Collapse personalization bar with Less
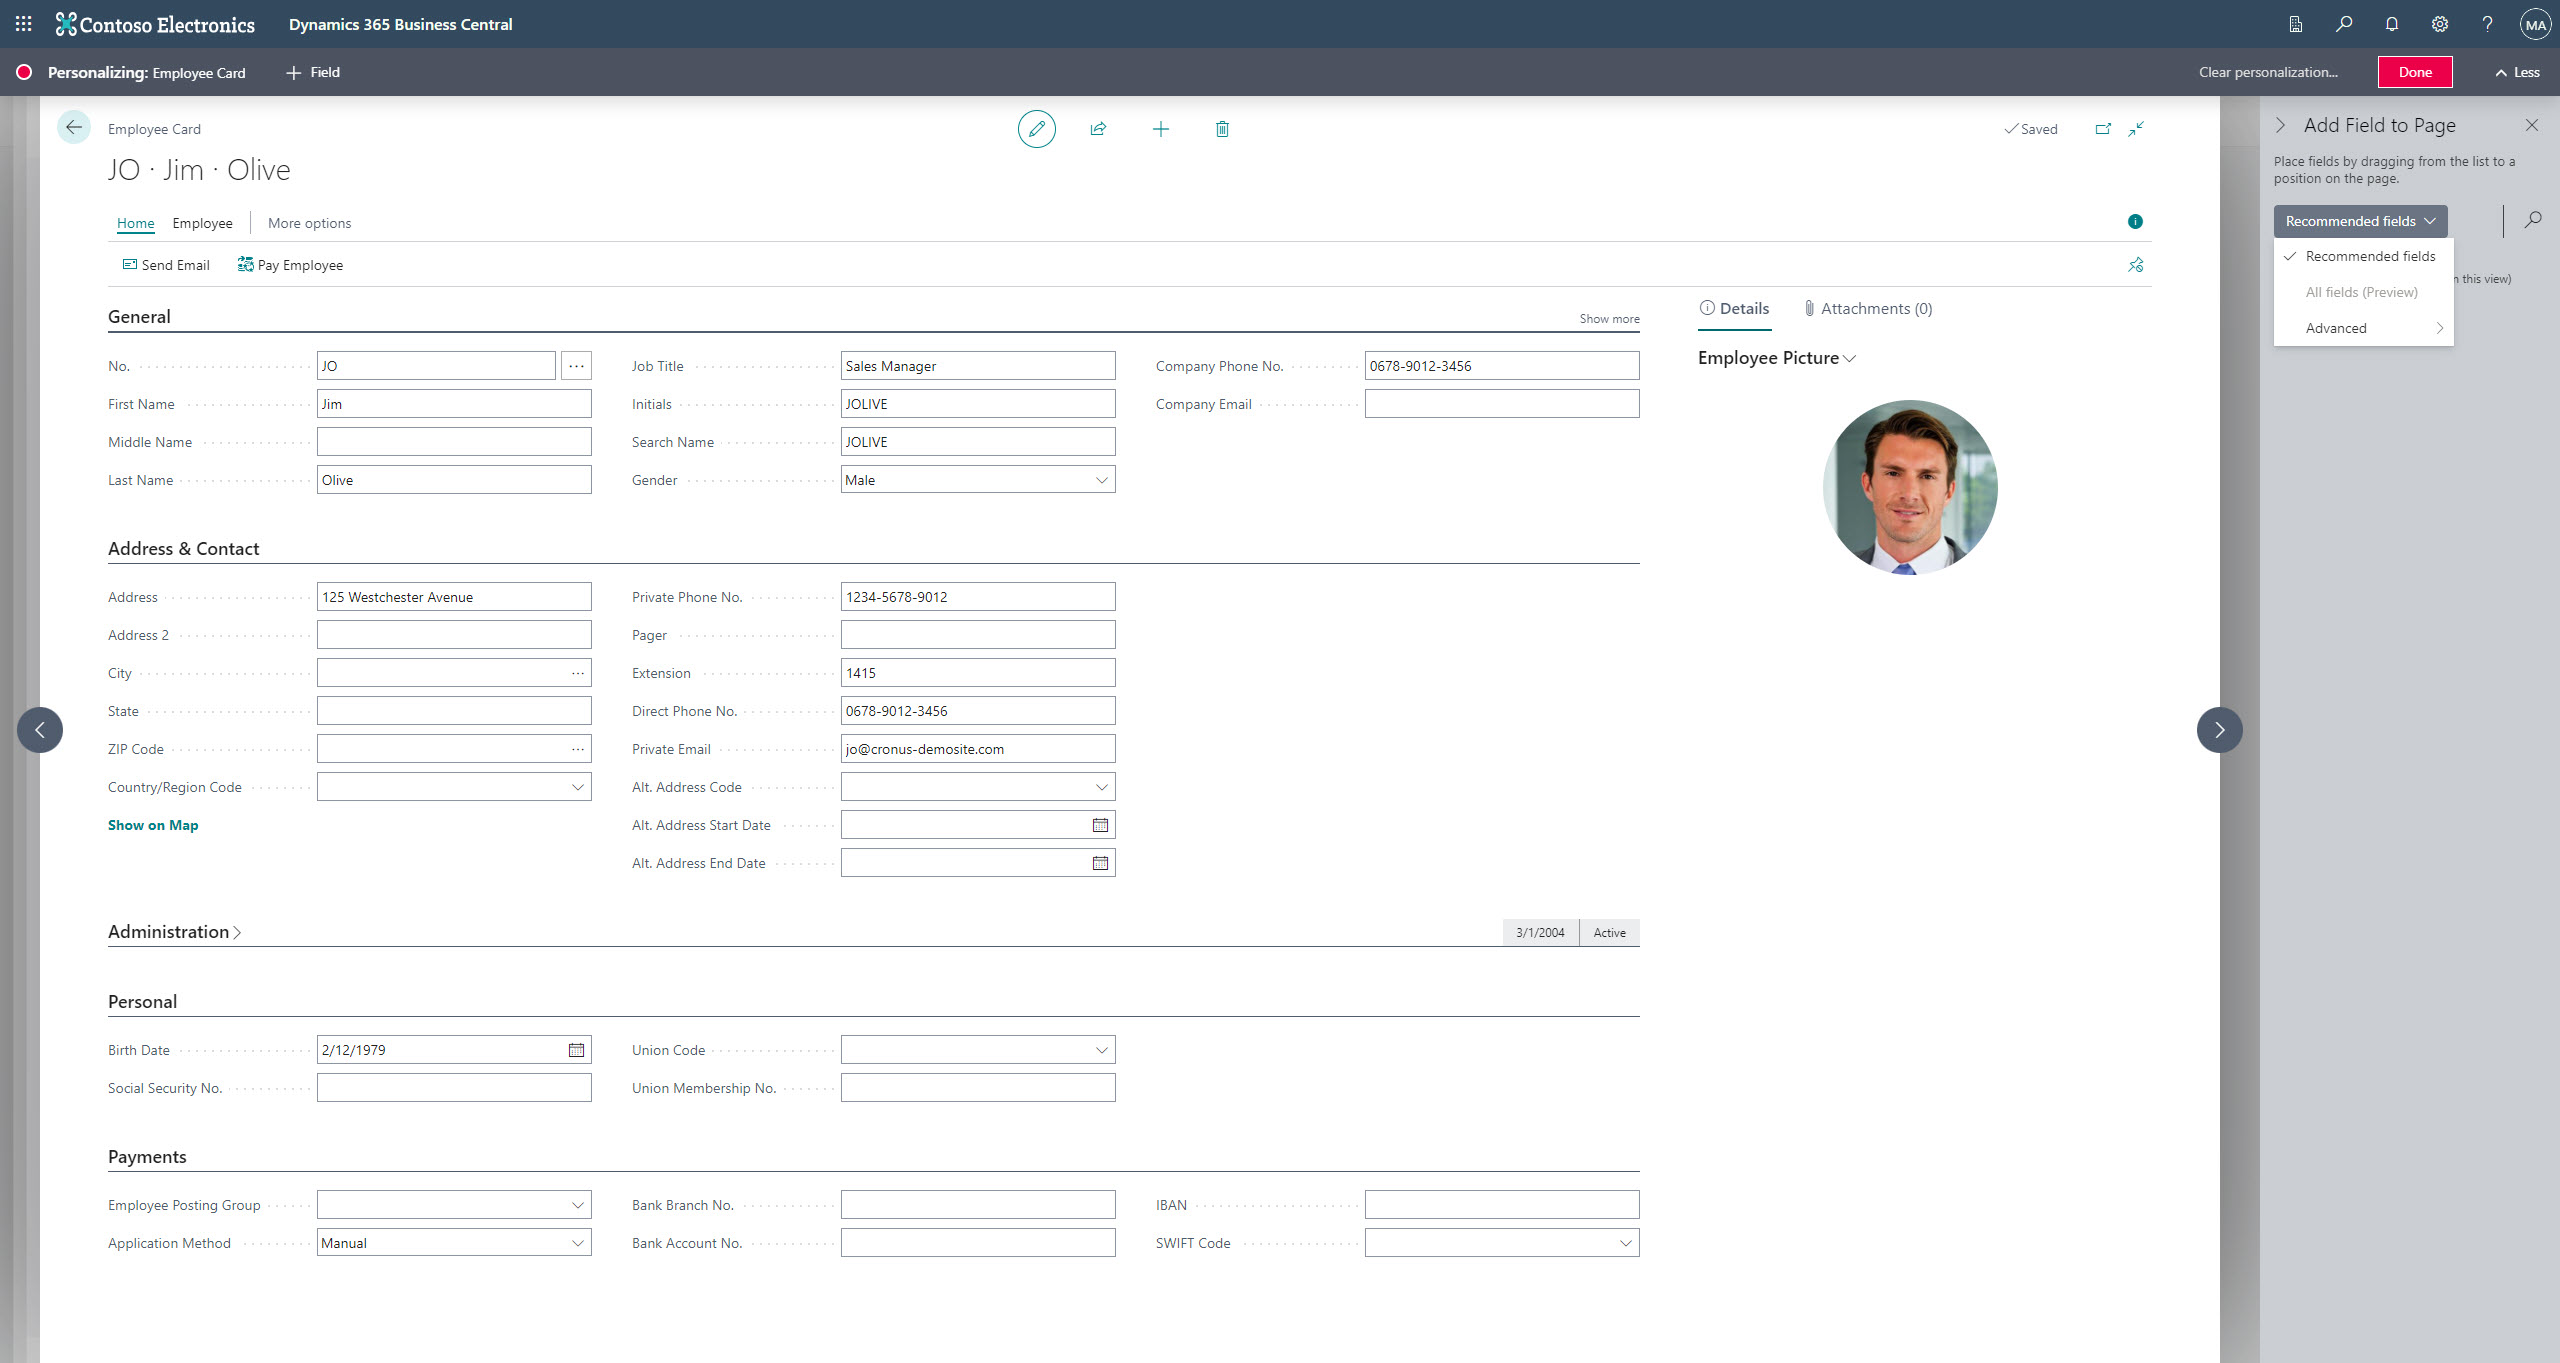 pos(2517,72)
